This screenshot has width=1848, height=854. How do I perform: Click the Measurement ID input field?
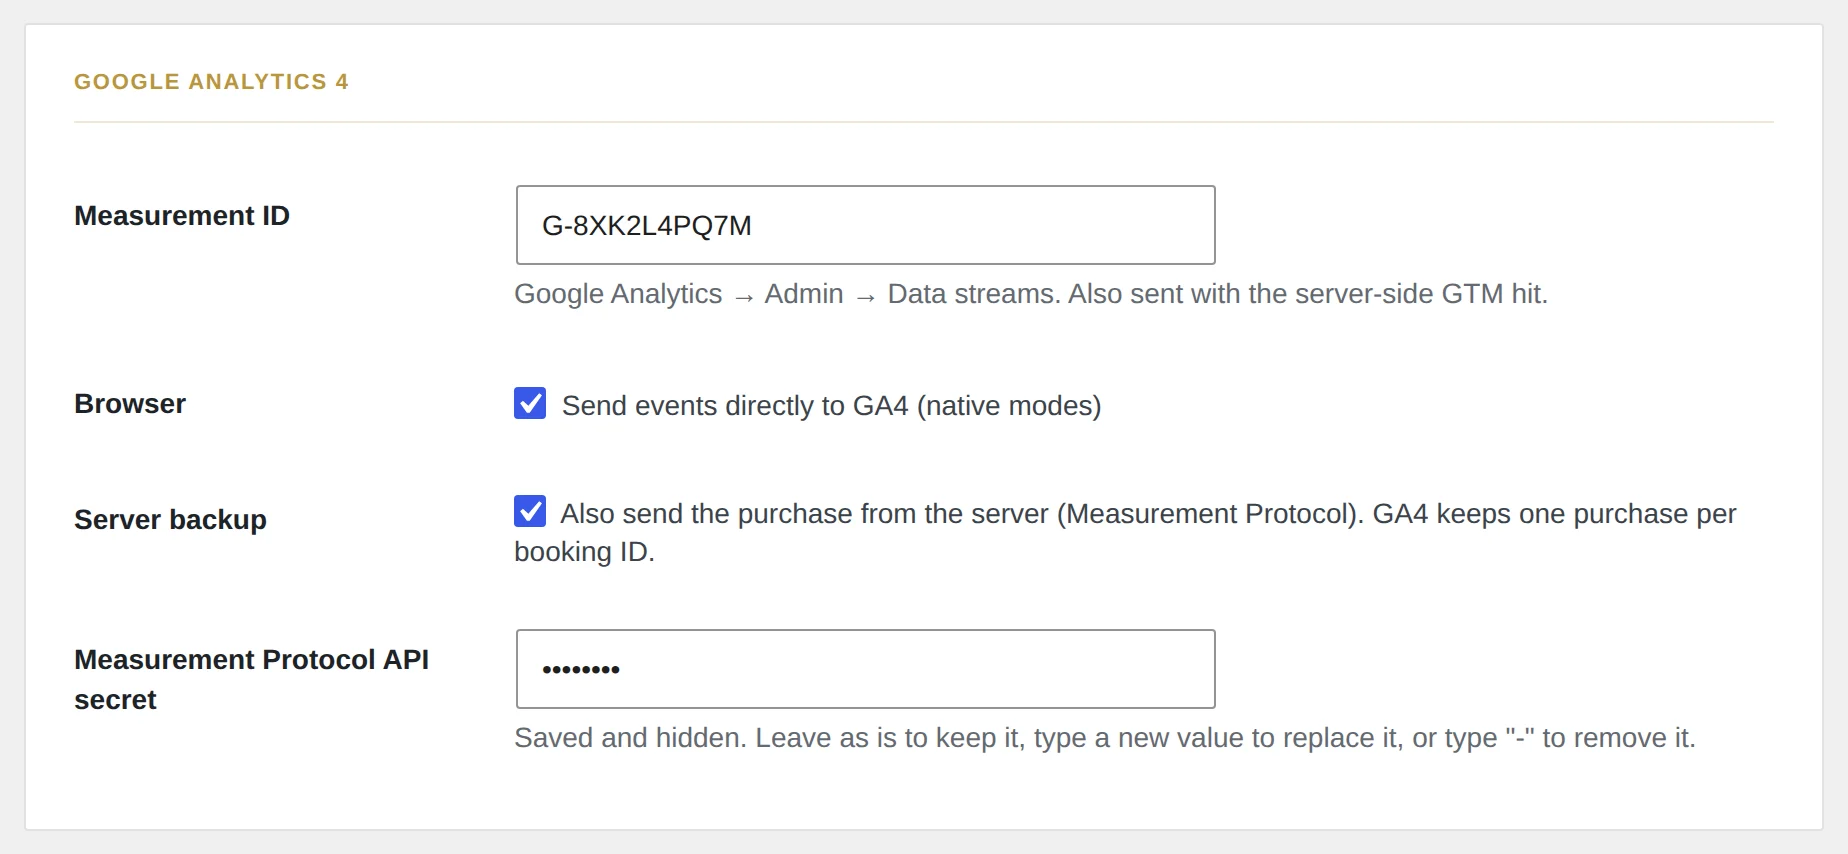[x=865, y=225]
